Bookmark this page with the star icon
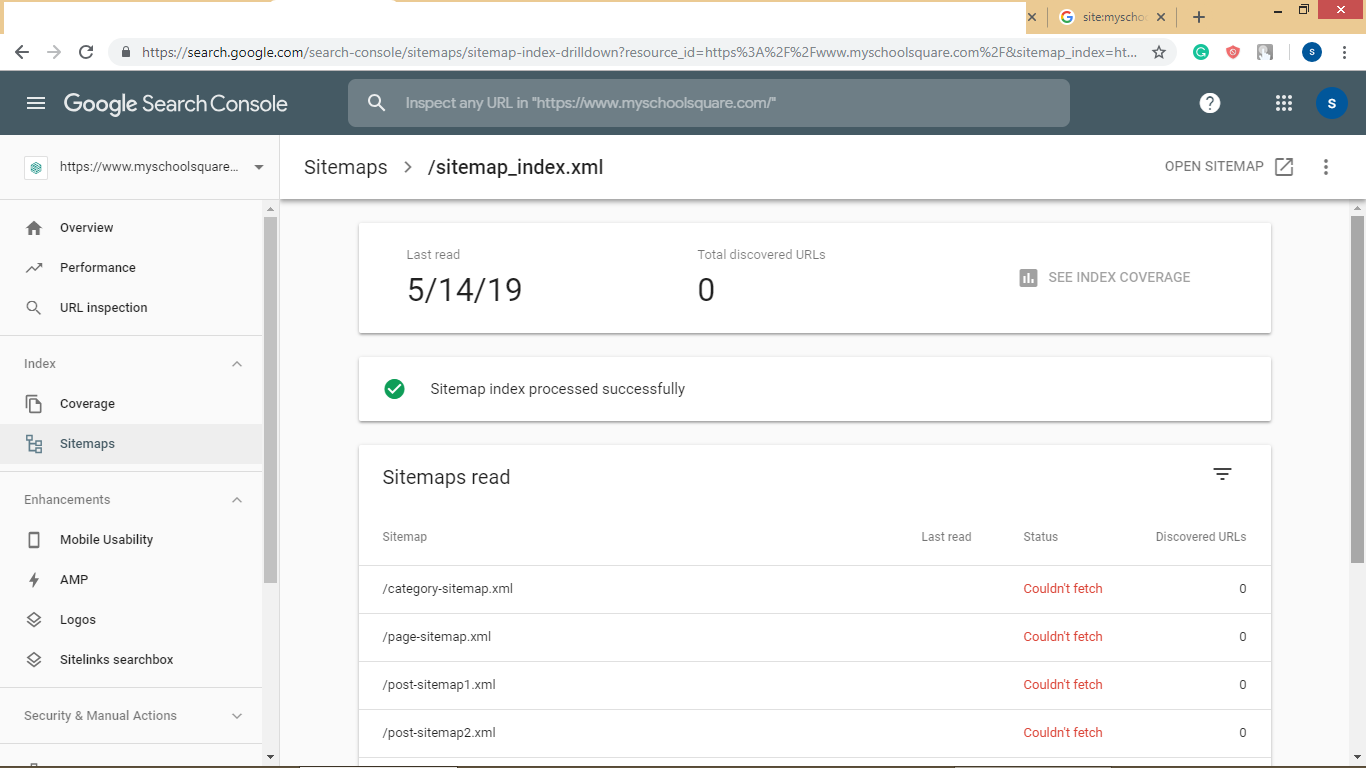This screenshot has height=768, width=1366. (1159, 52)
